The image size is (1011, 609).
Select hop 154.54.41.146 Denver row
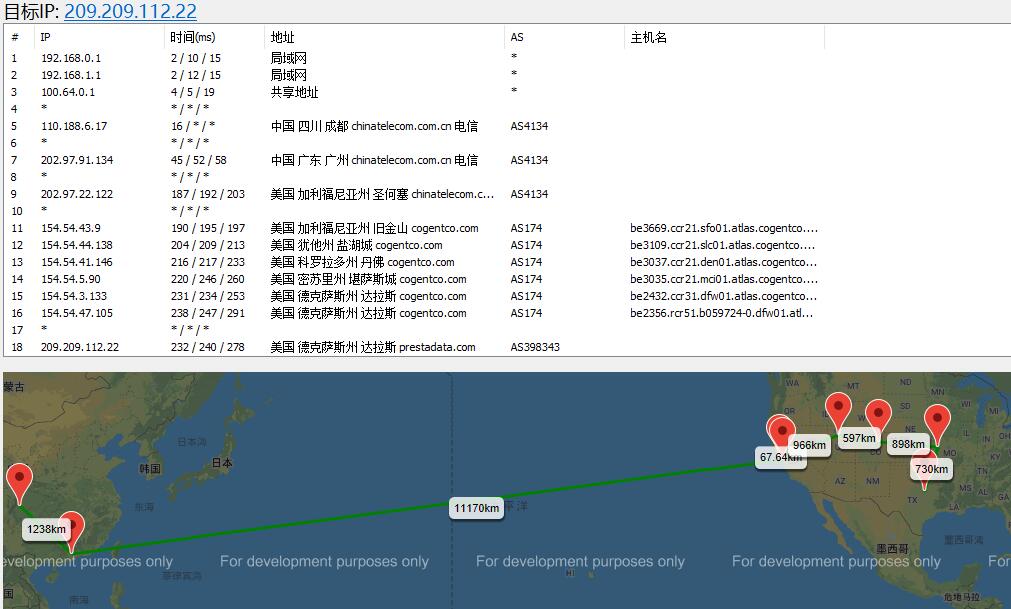415,262
